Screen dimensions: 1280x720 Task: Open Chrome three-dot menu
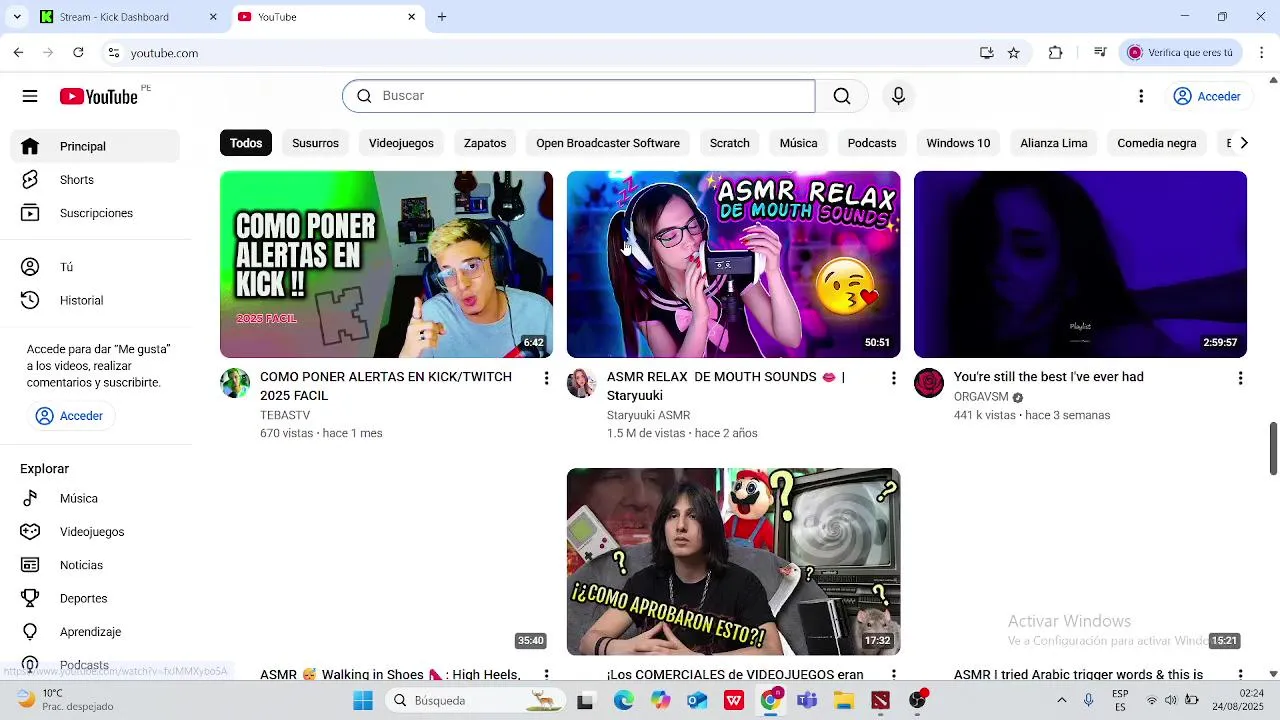1262,53
